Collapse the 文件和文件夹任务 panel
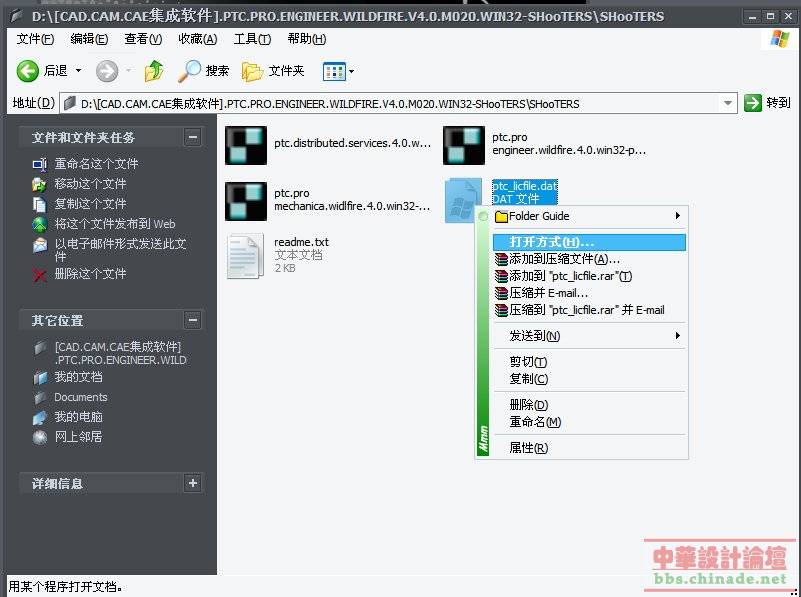 click(x=193, y=137)
